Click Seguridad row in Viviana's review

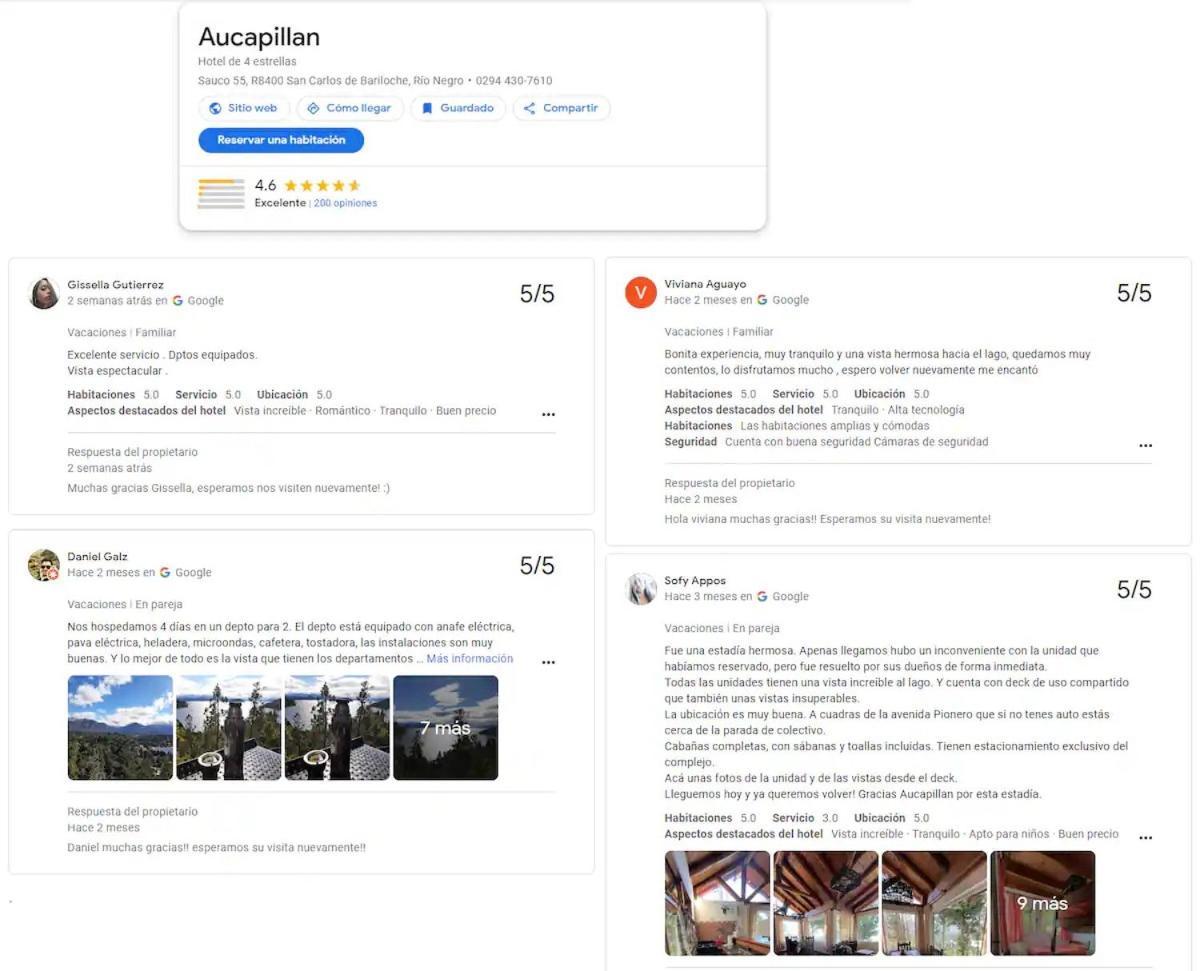click(x=826, y=442)
